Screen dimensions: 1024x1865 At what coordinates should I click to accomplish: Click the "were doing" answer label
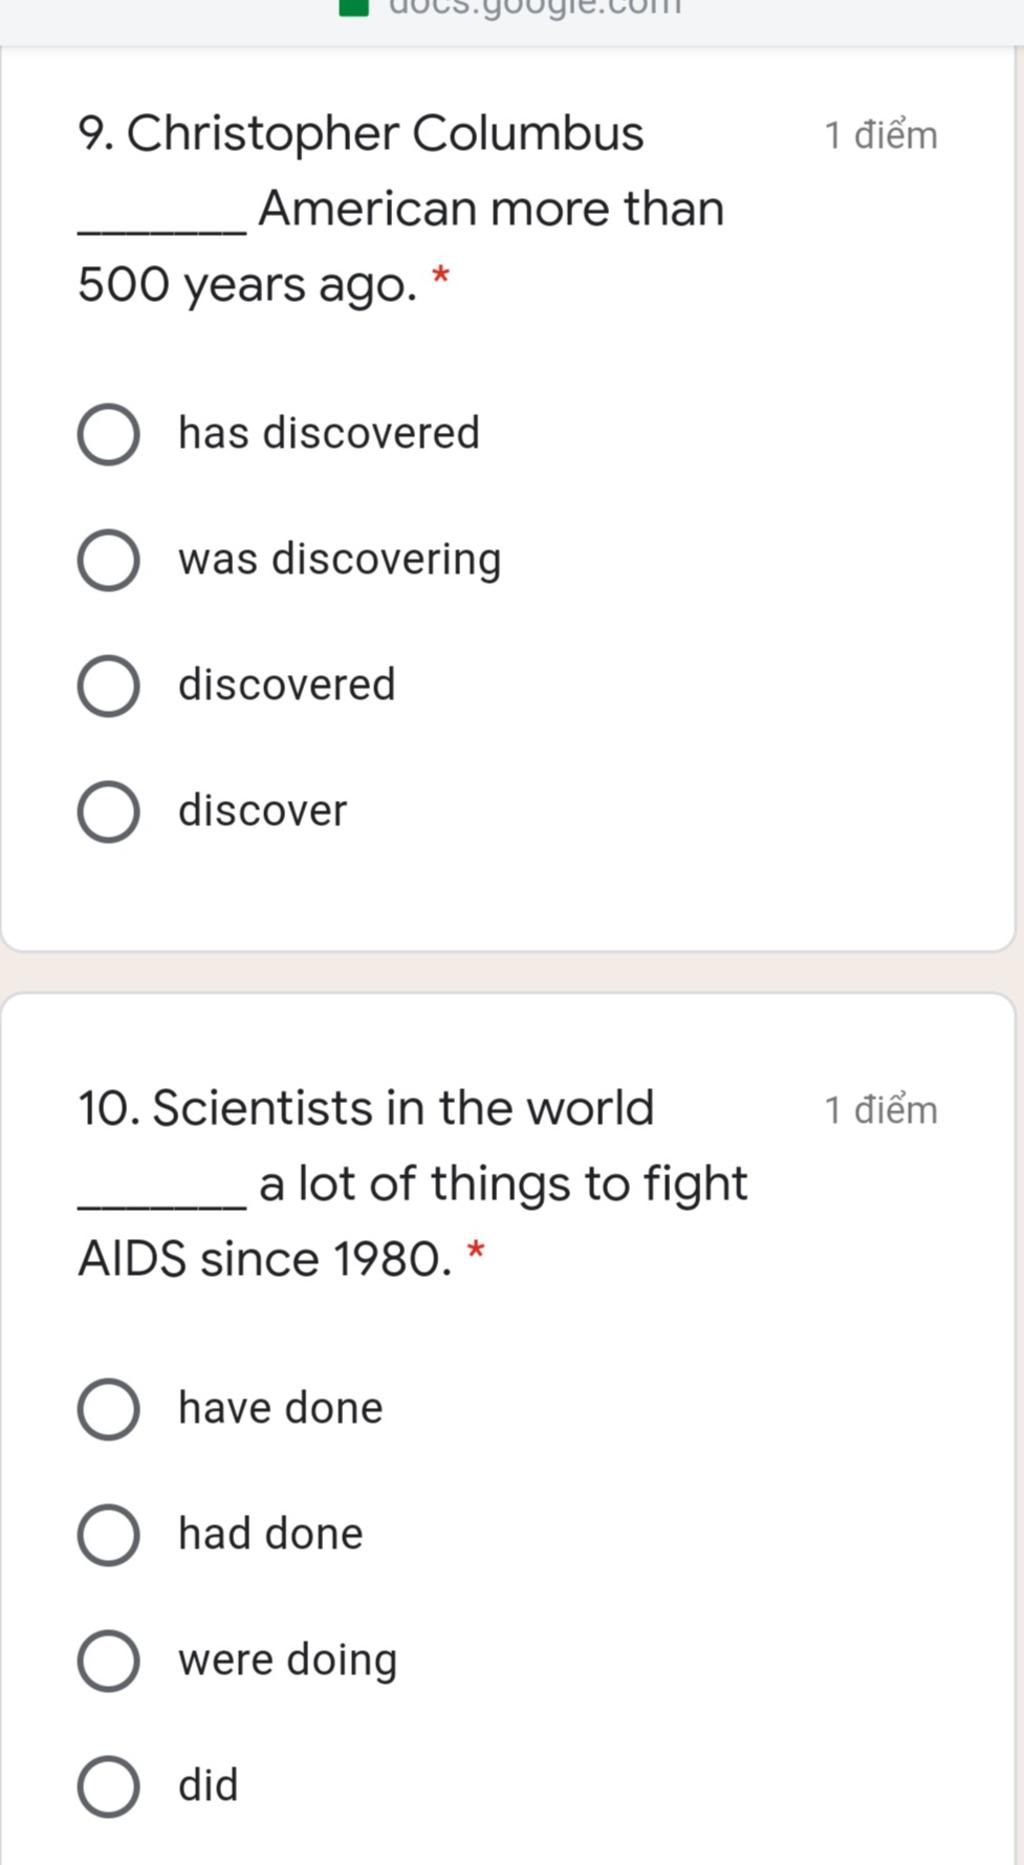coord(288,1661)
